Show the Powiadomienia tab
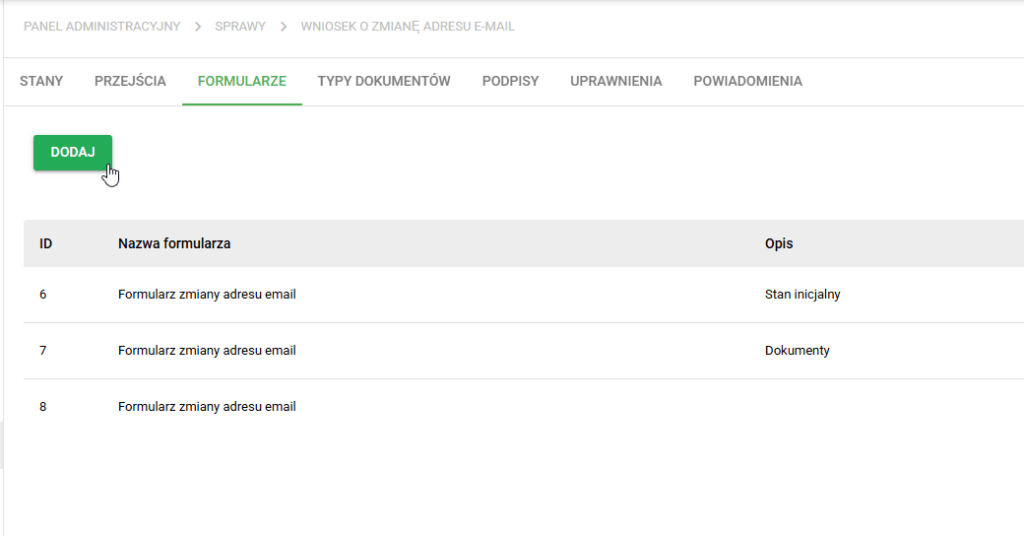Viewport: 1024px width, 536px height. tap(748, 81)
